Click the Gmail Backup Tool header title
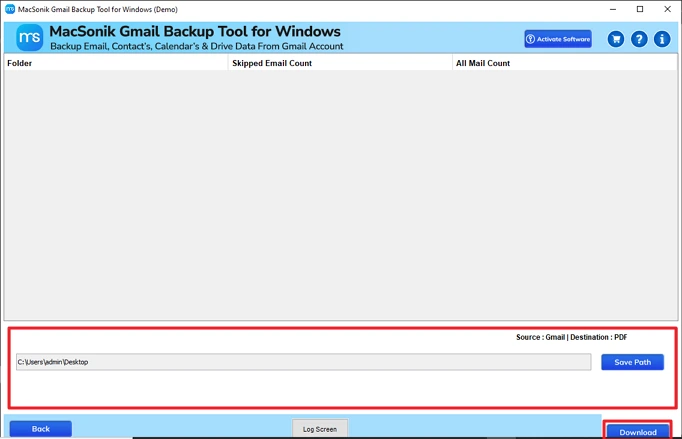The height and width of the screenshot is (439, 682). [x=195, y=31]
